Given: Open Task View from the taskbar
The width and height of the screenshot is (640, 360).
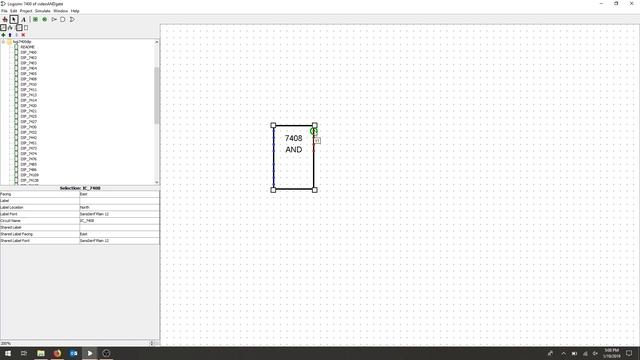Looking at the screenshot, I should [x=24, y=353].
